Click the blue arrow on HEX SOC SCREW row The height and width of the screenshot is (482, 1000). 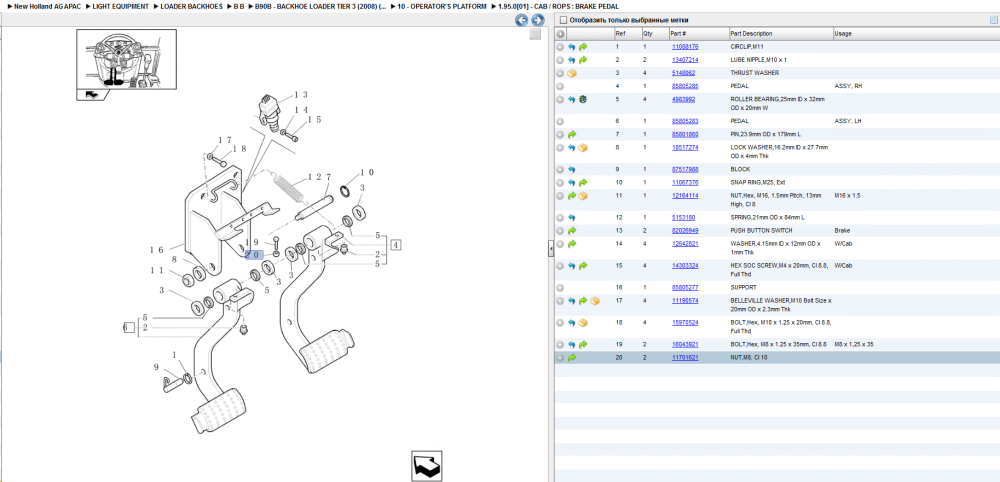point(571,266)
